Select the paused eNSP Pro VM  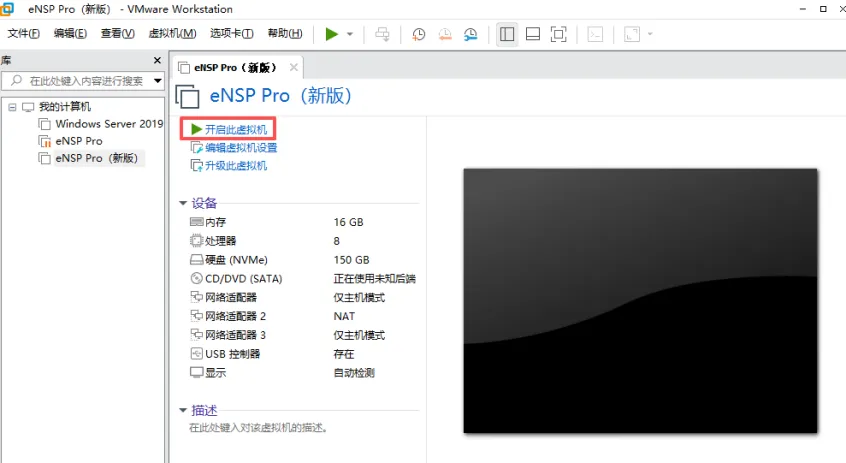(x=79, y=141)
